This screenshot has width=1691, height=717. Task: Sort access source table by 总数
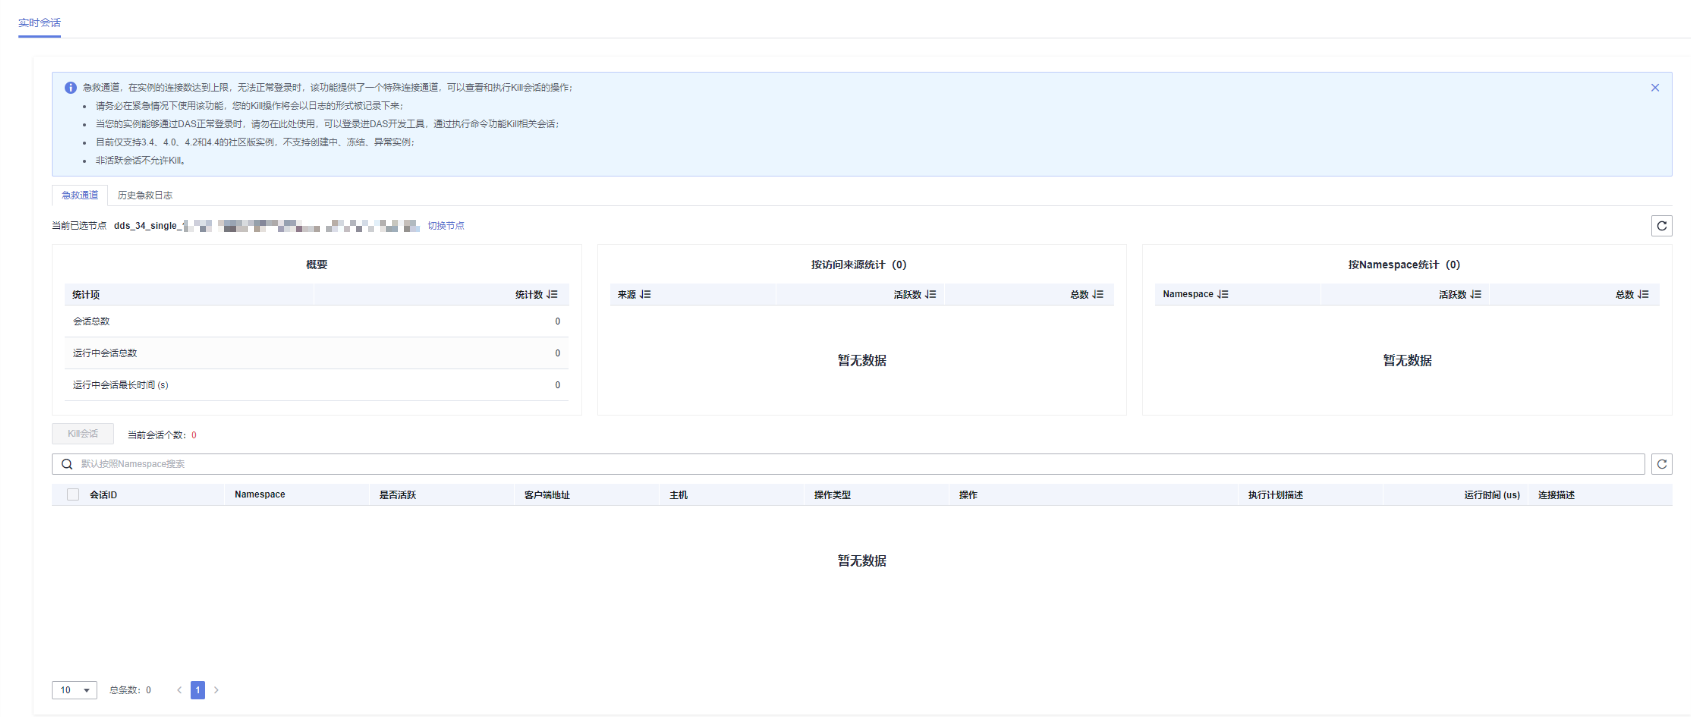[1098, 295]
